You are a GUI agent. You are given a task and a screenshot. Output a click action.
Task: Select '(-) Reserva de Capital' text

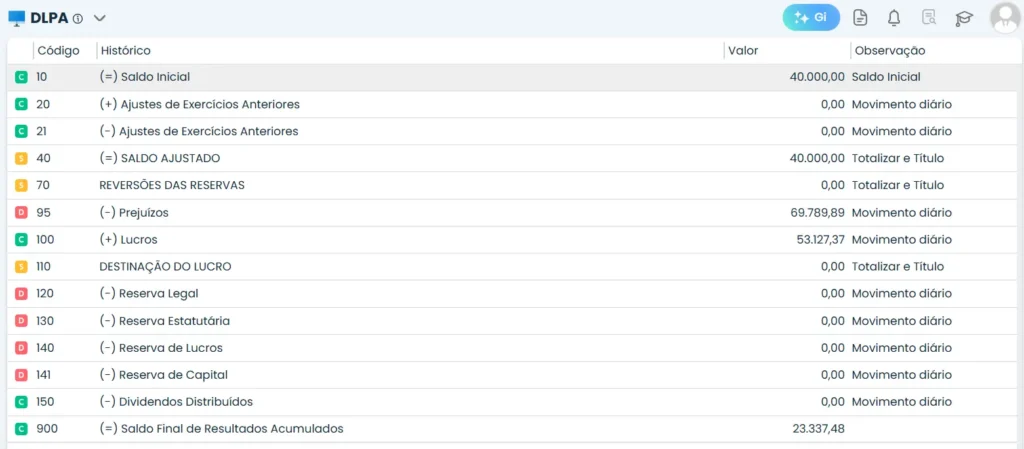[163, 375]
